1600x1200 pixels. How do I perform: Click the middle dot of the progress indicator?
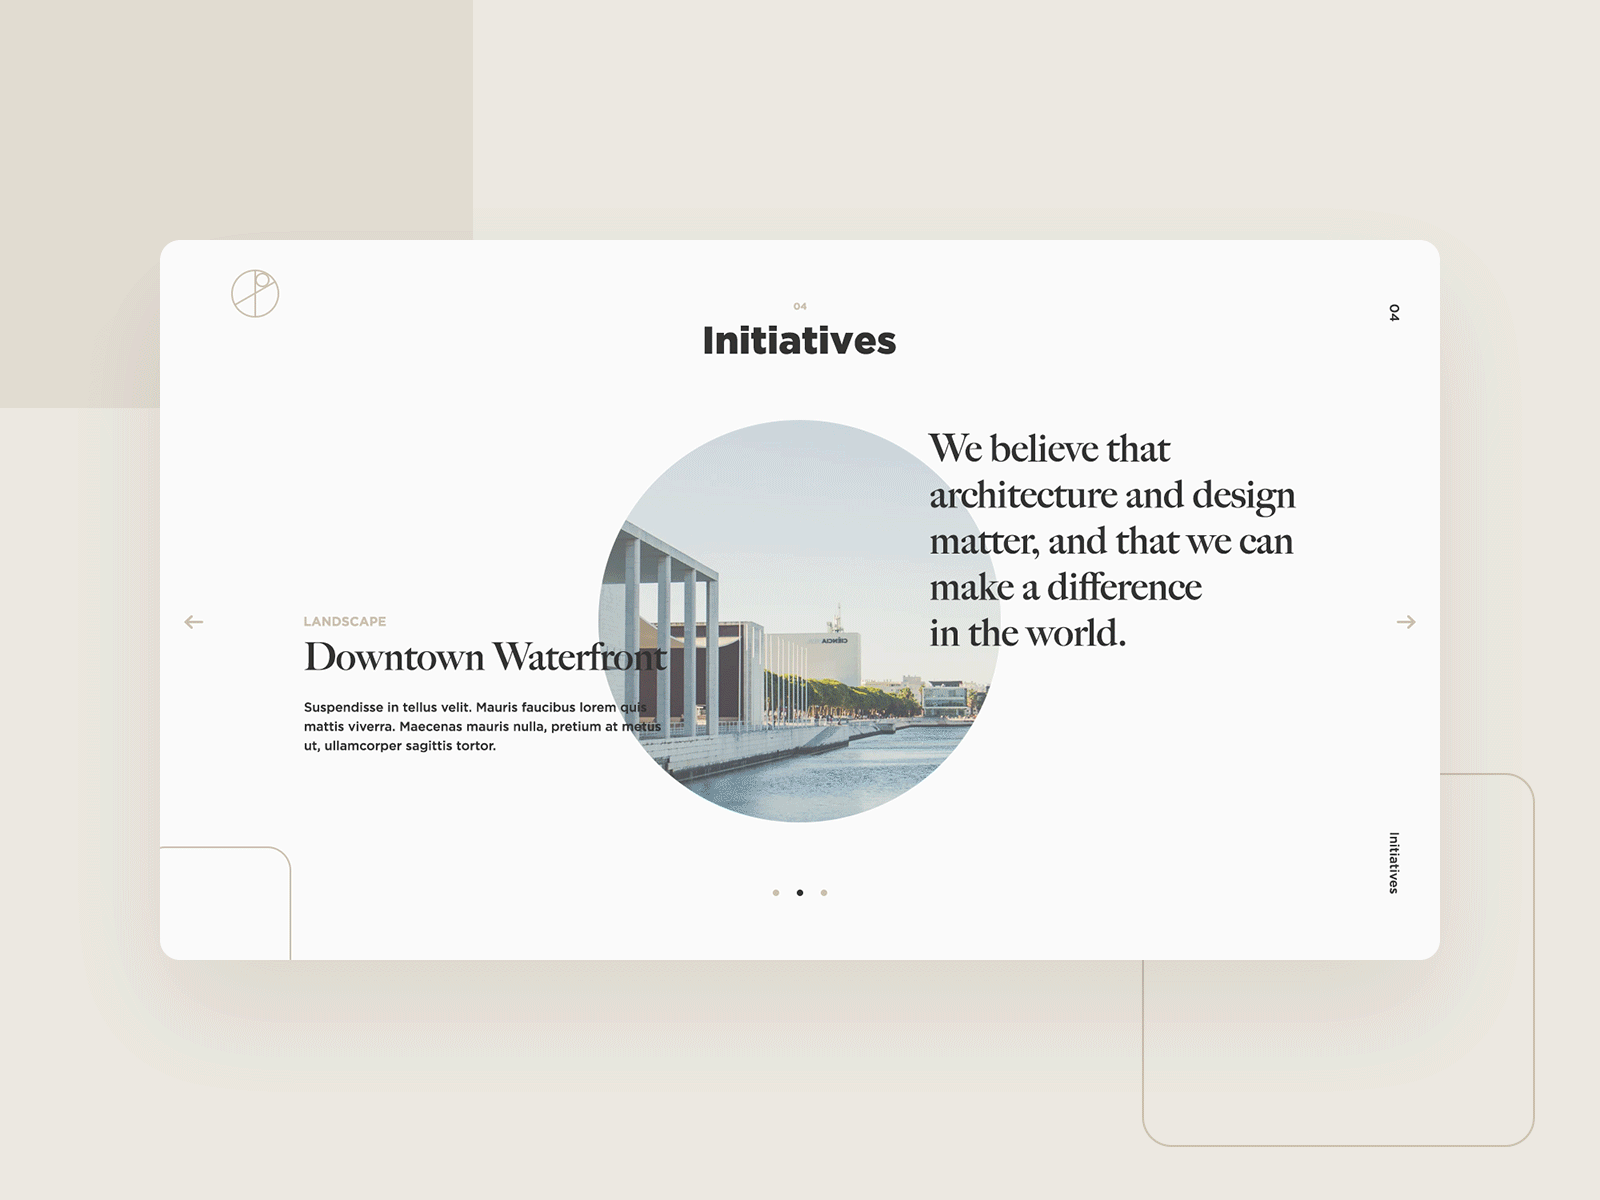pos(799,890)
